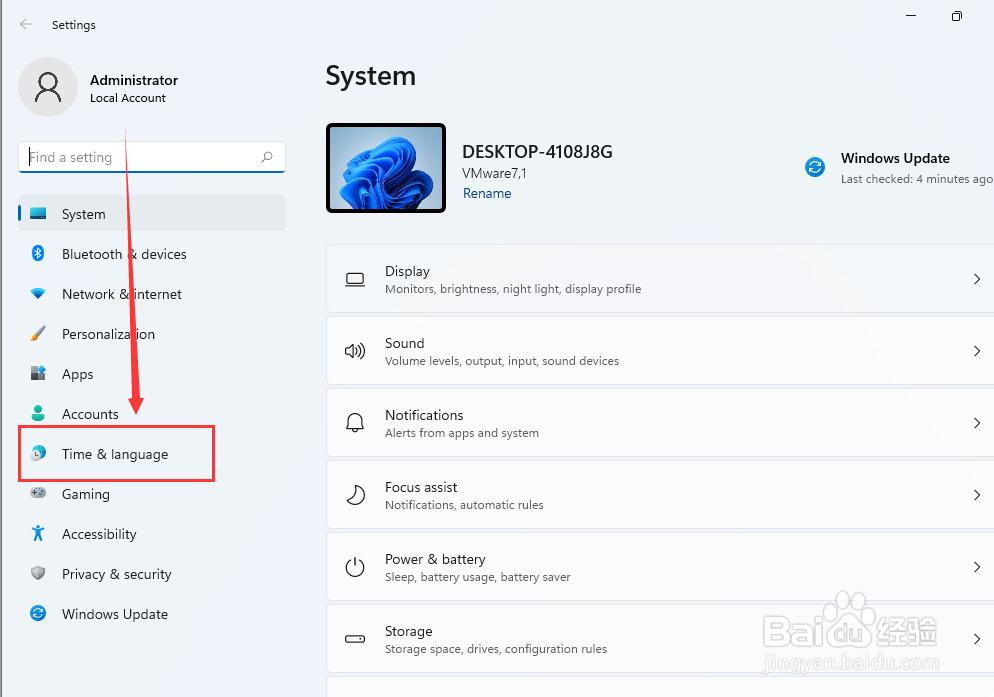Click the Accounts person icon
This screenshot has height=697, width=994.
(38, 413)
